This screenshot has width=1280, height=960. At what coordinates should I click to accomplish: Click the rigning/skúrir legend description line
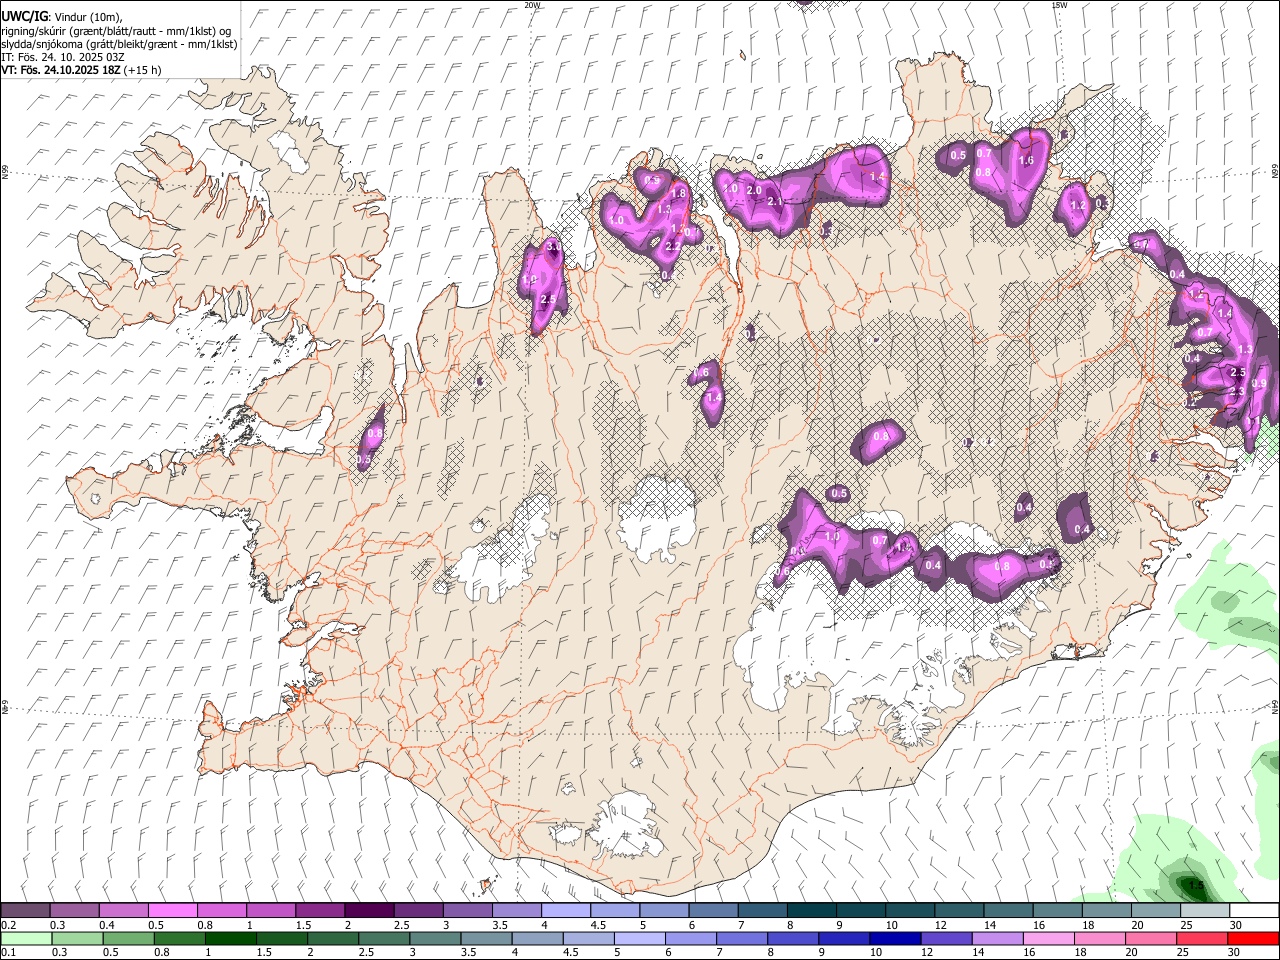116,30
